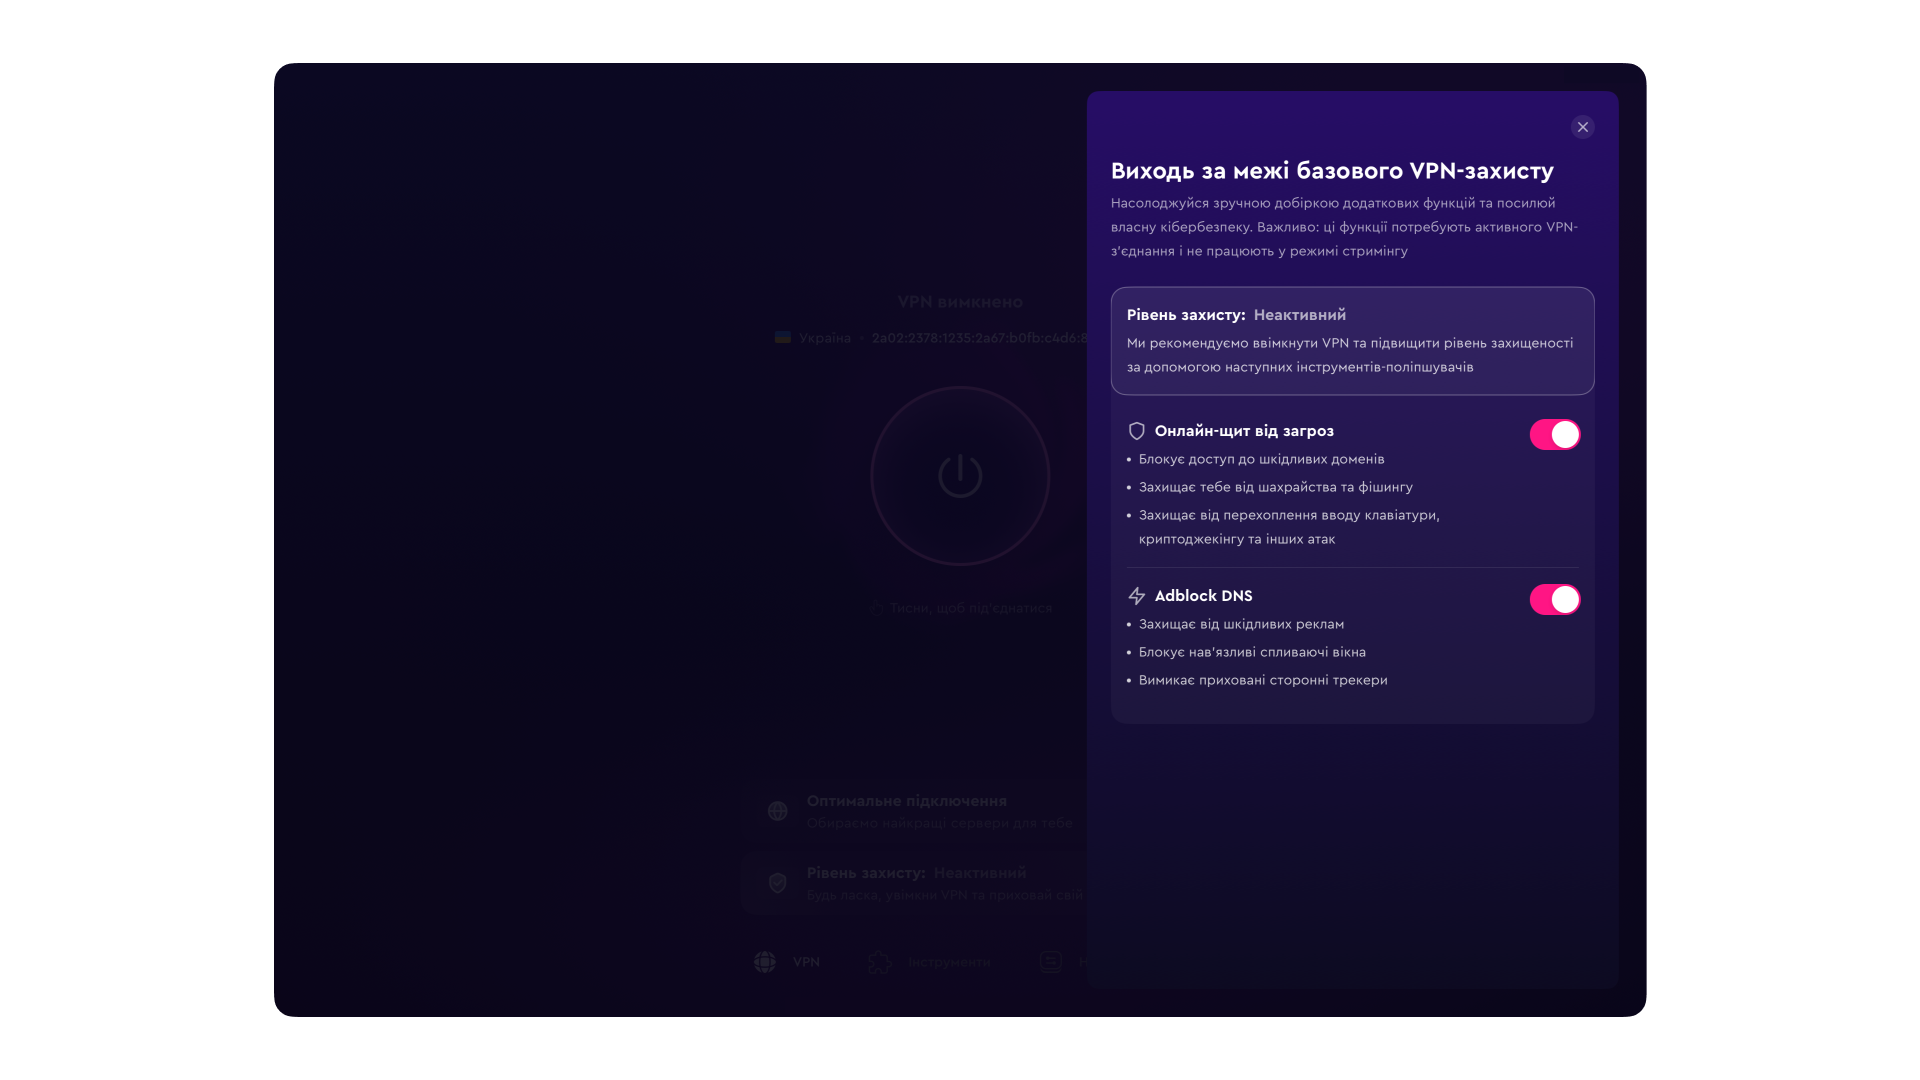Close the VPN protection panel
This screenshot has height=1080, width=1920.
point(1582,127)
